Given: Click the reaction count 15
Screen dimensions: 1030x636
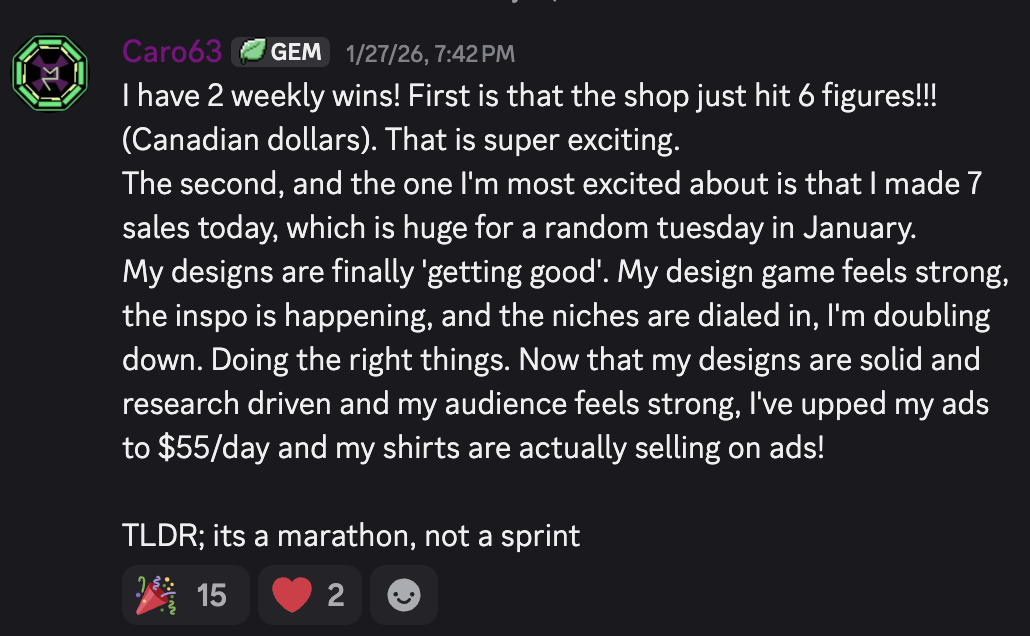Looking at the screenshot, I should click(211, 595).
